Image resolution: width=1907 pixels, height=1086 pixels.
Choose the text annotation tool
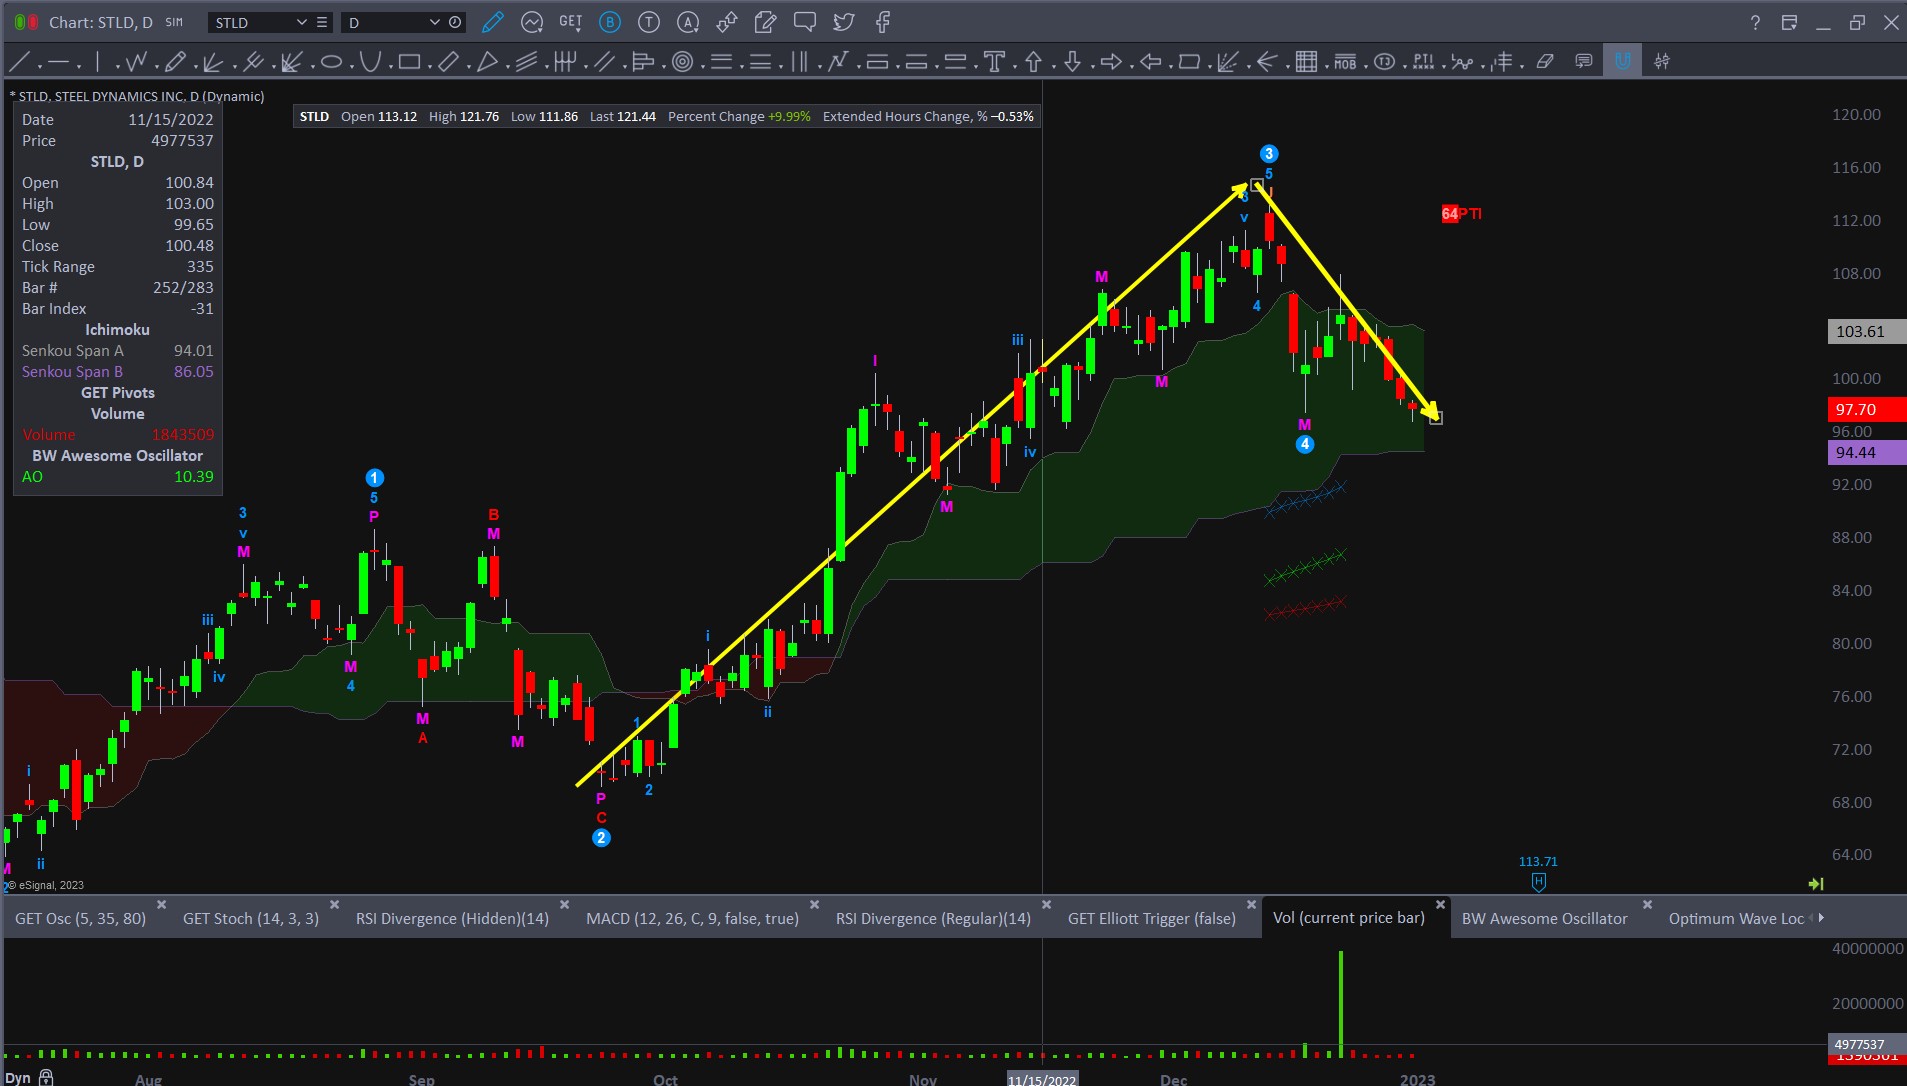pyautogui.click(x=994, y=62)
